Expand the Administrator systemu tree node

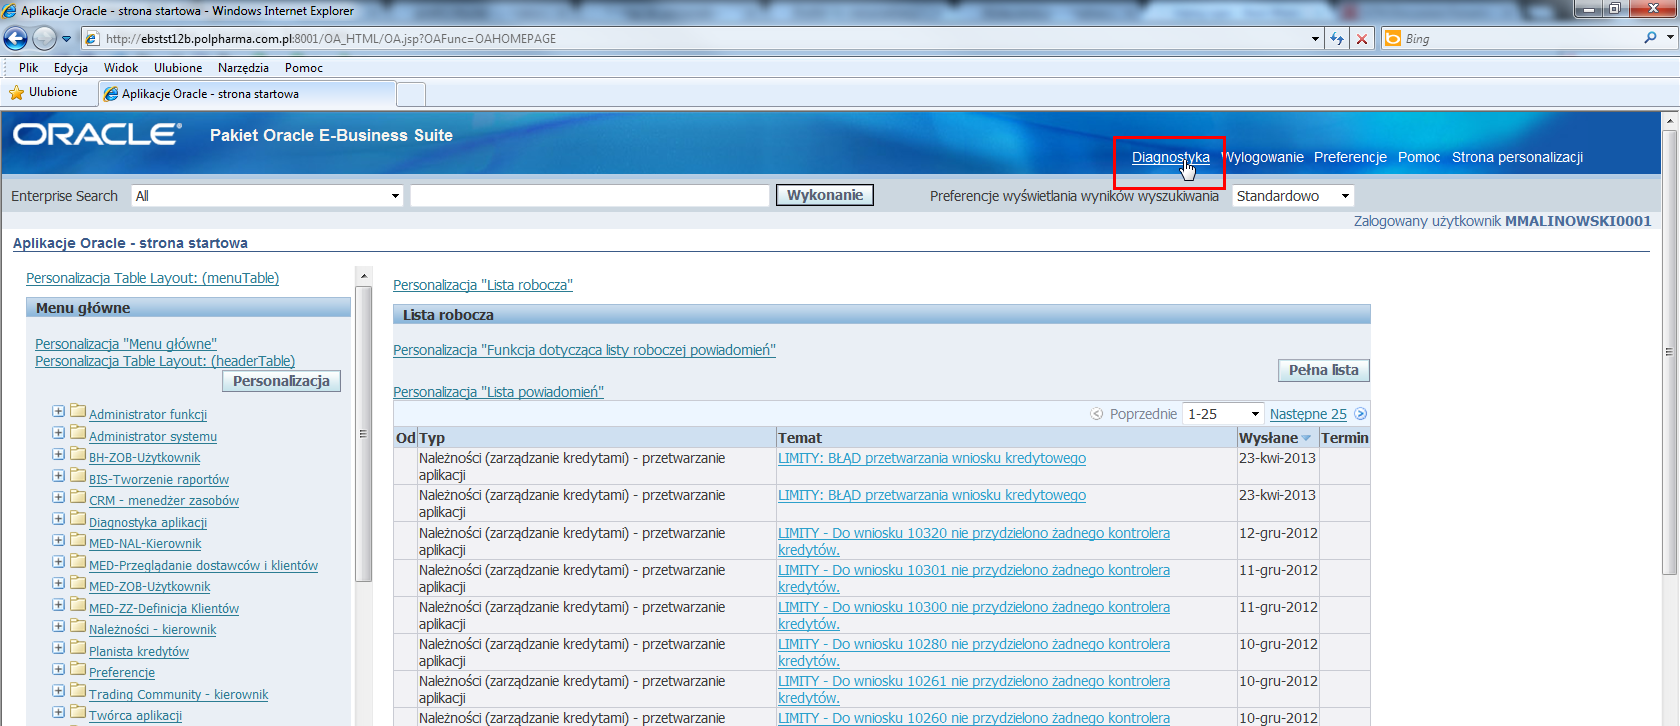click(x=59, y=433)
